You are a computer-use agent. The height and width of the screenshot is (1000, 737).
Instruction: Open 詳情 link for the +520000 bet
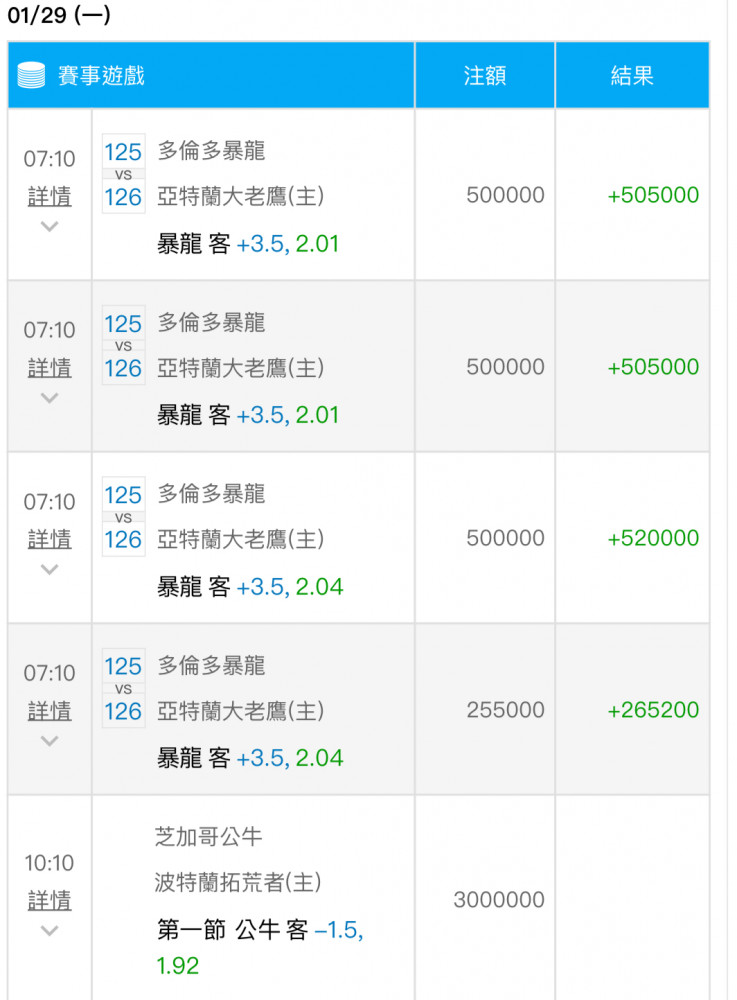50,539
